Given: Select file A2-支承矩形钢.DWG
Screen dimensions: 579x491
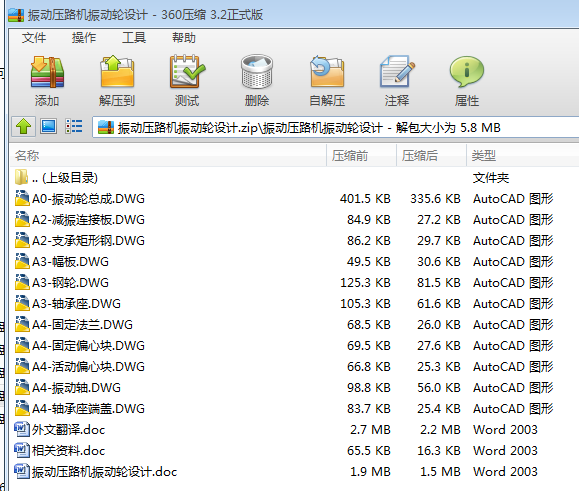Looking at the screenshot, I should click(x=88, y=241).
